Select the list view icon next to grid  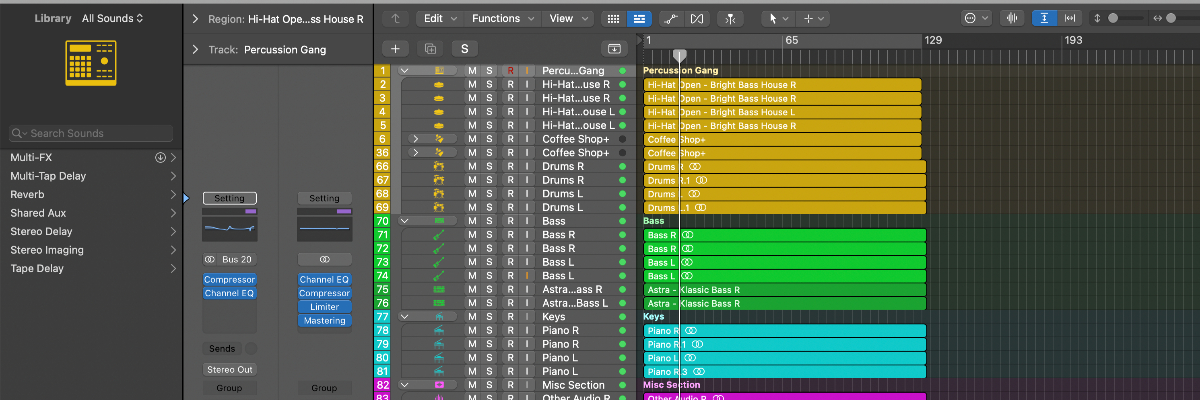click(x=639, y=18)
